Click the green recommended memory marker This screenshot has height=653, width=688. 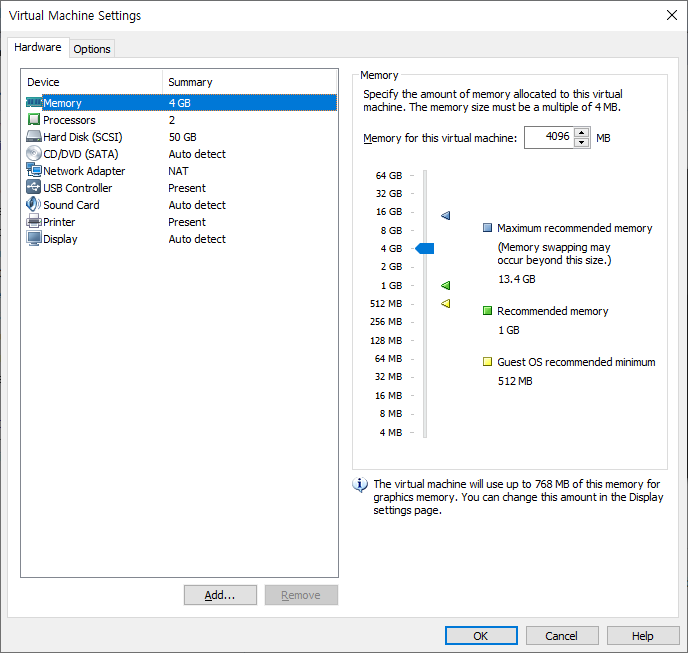tap(445, 286)
